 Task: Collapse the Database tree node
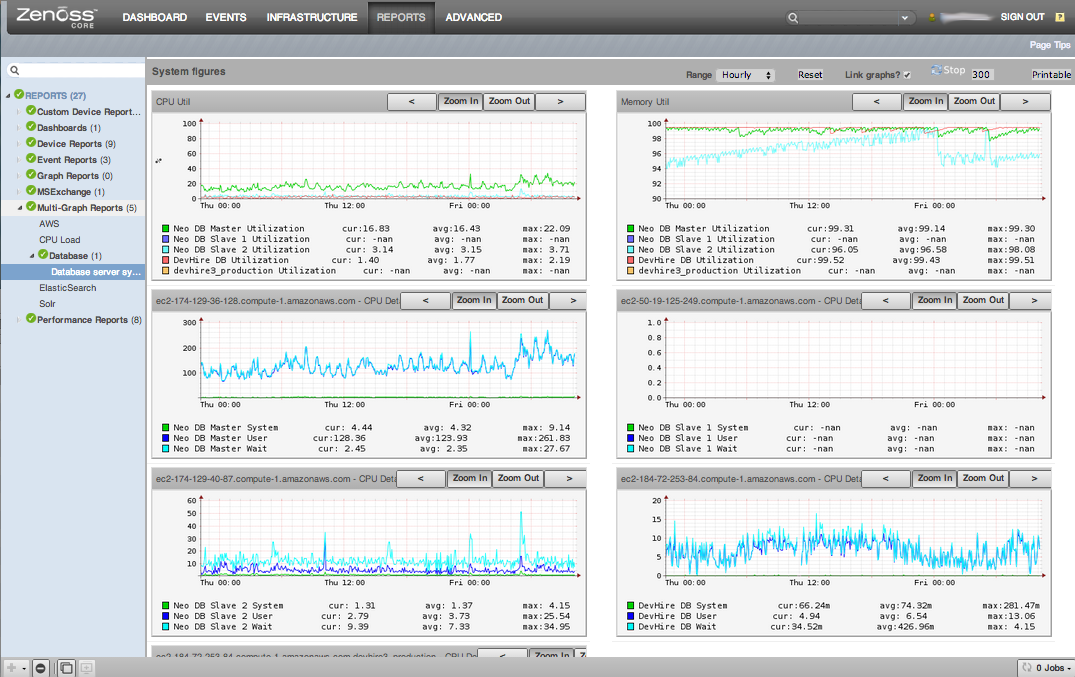[x=32, y=256]
